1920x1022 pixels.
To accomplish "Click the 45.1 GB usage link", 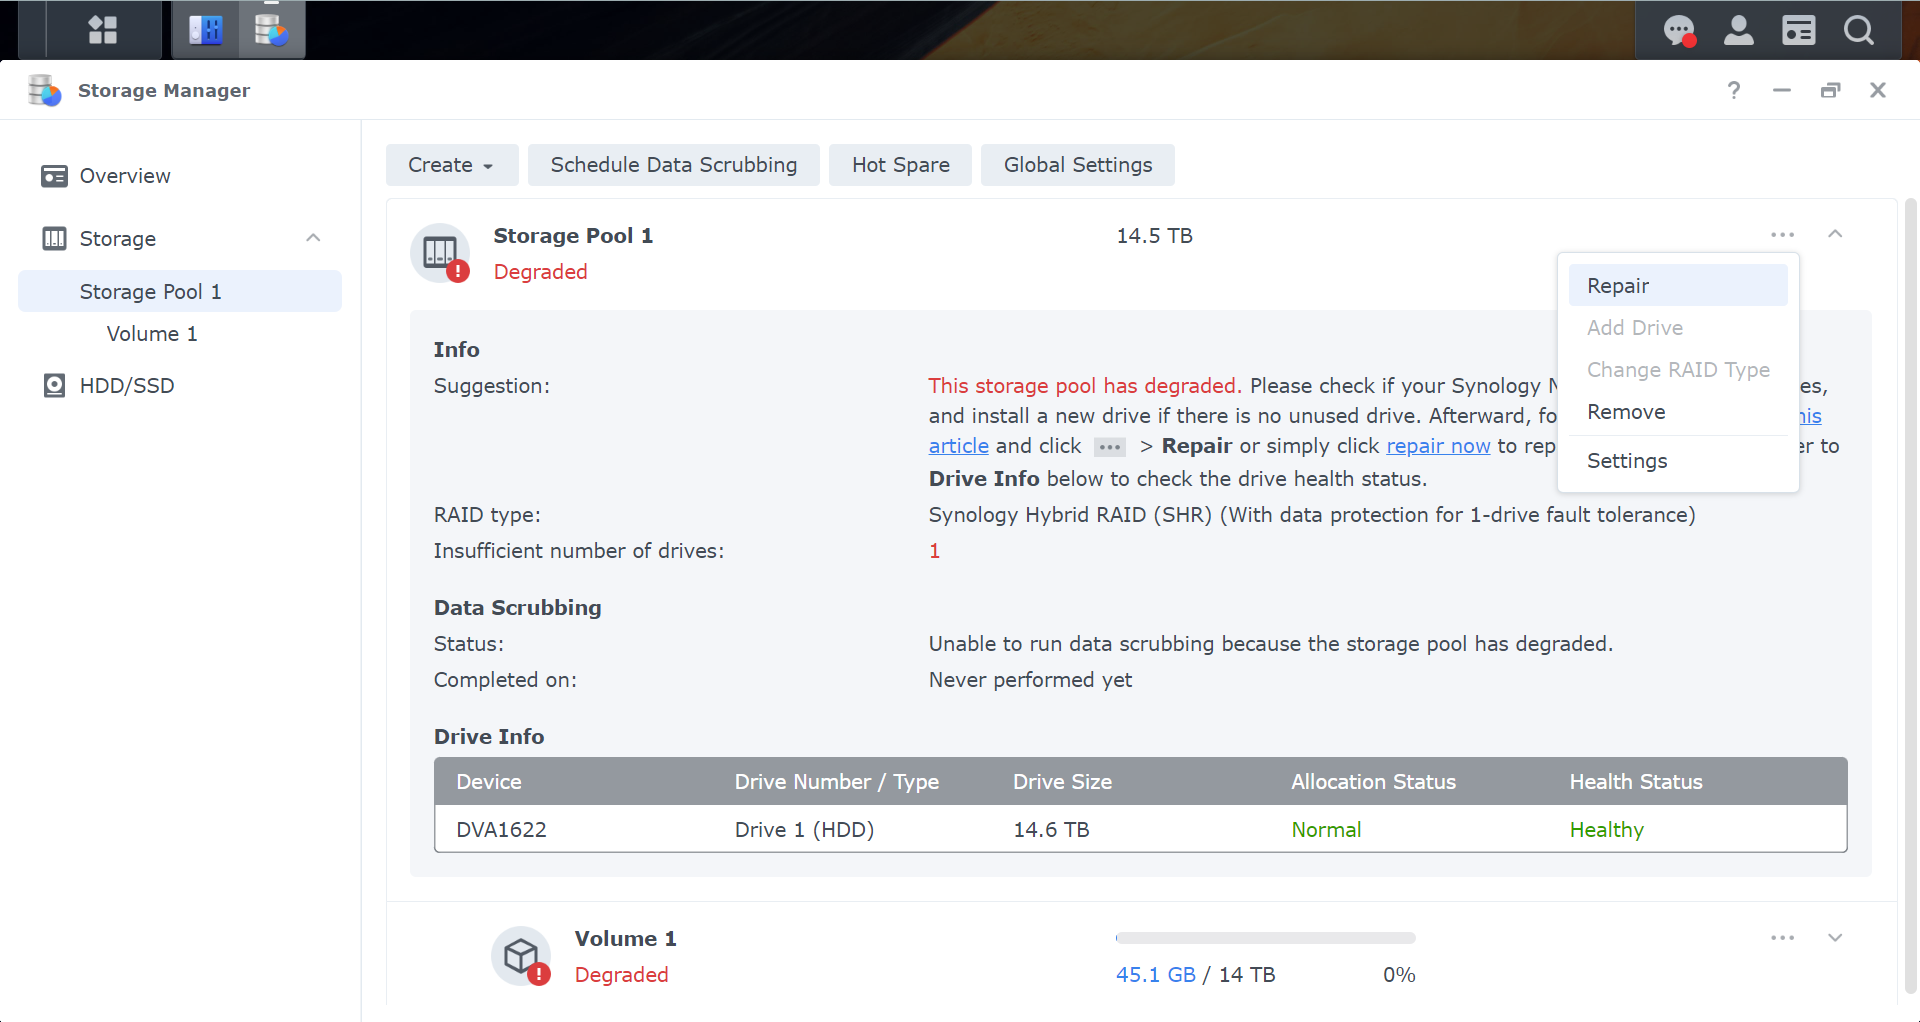I will coord(1155,974).
